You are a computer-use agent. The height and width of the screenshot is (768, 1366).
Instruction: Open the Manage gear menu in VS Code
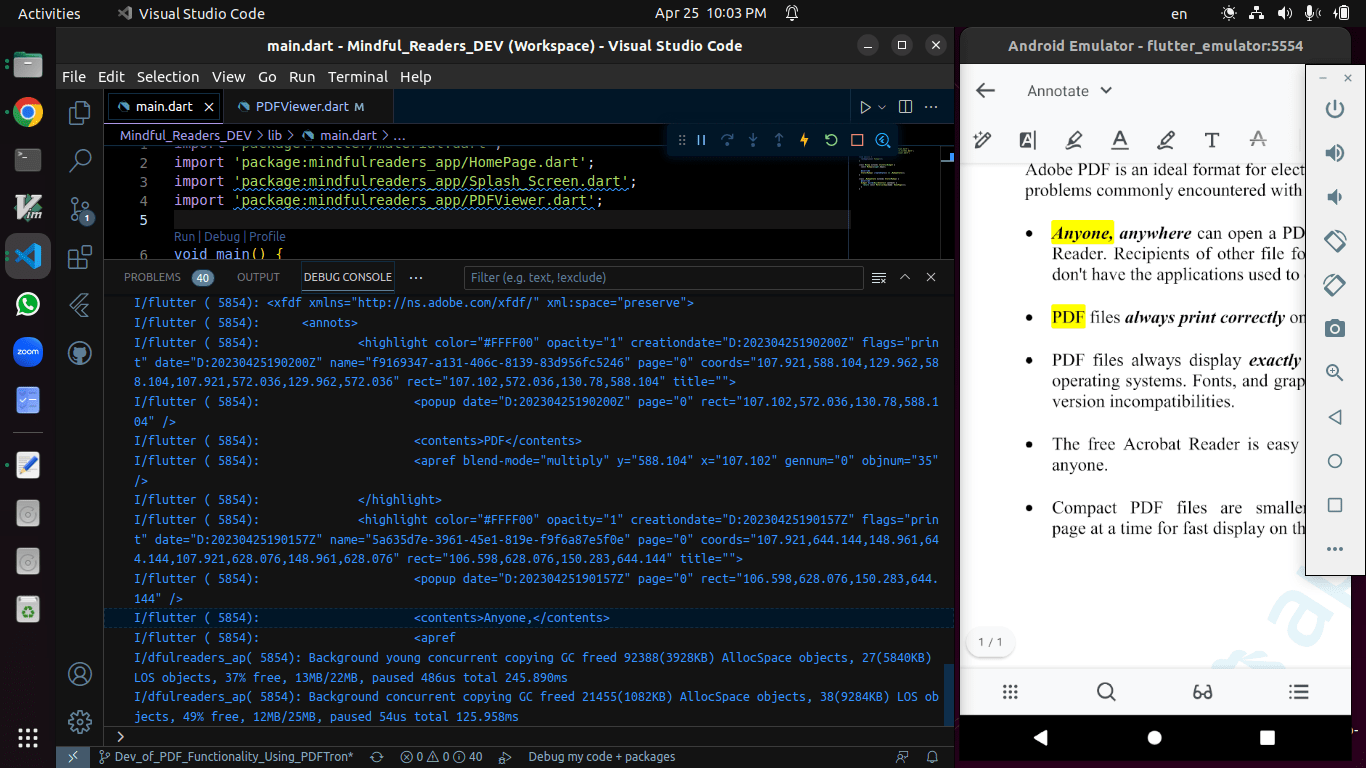pyautogui.click(x=80, y=721)
